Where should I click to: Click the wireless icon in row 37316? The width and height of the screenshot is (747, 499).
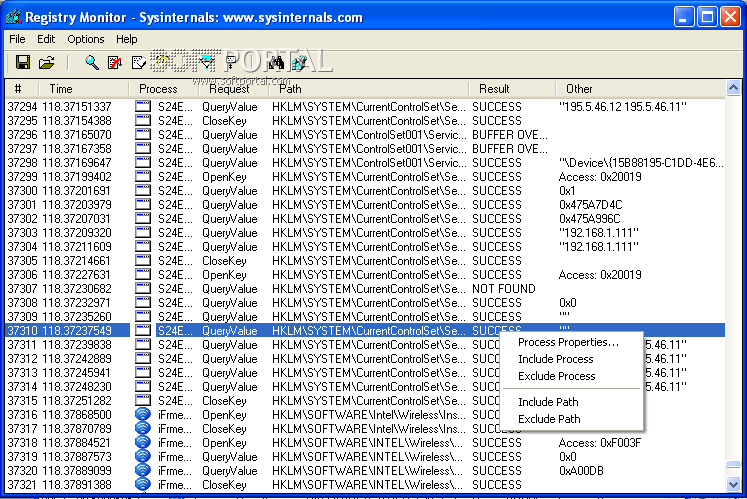[143, 414]
